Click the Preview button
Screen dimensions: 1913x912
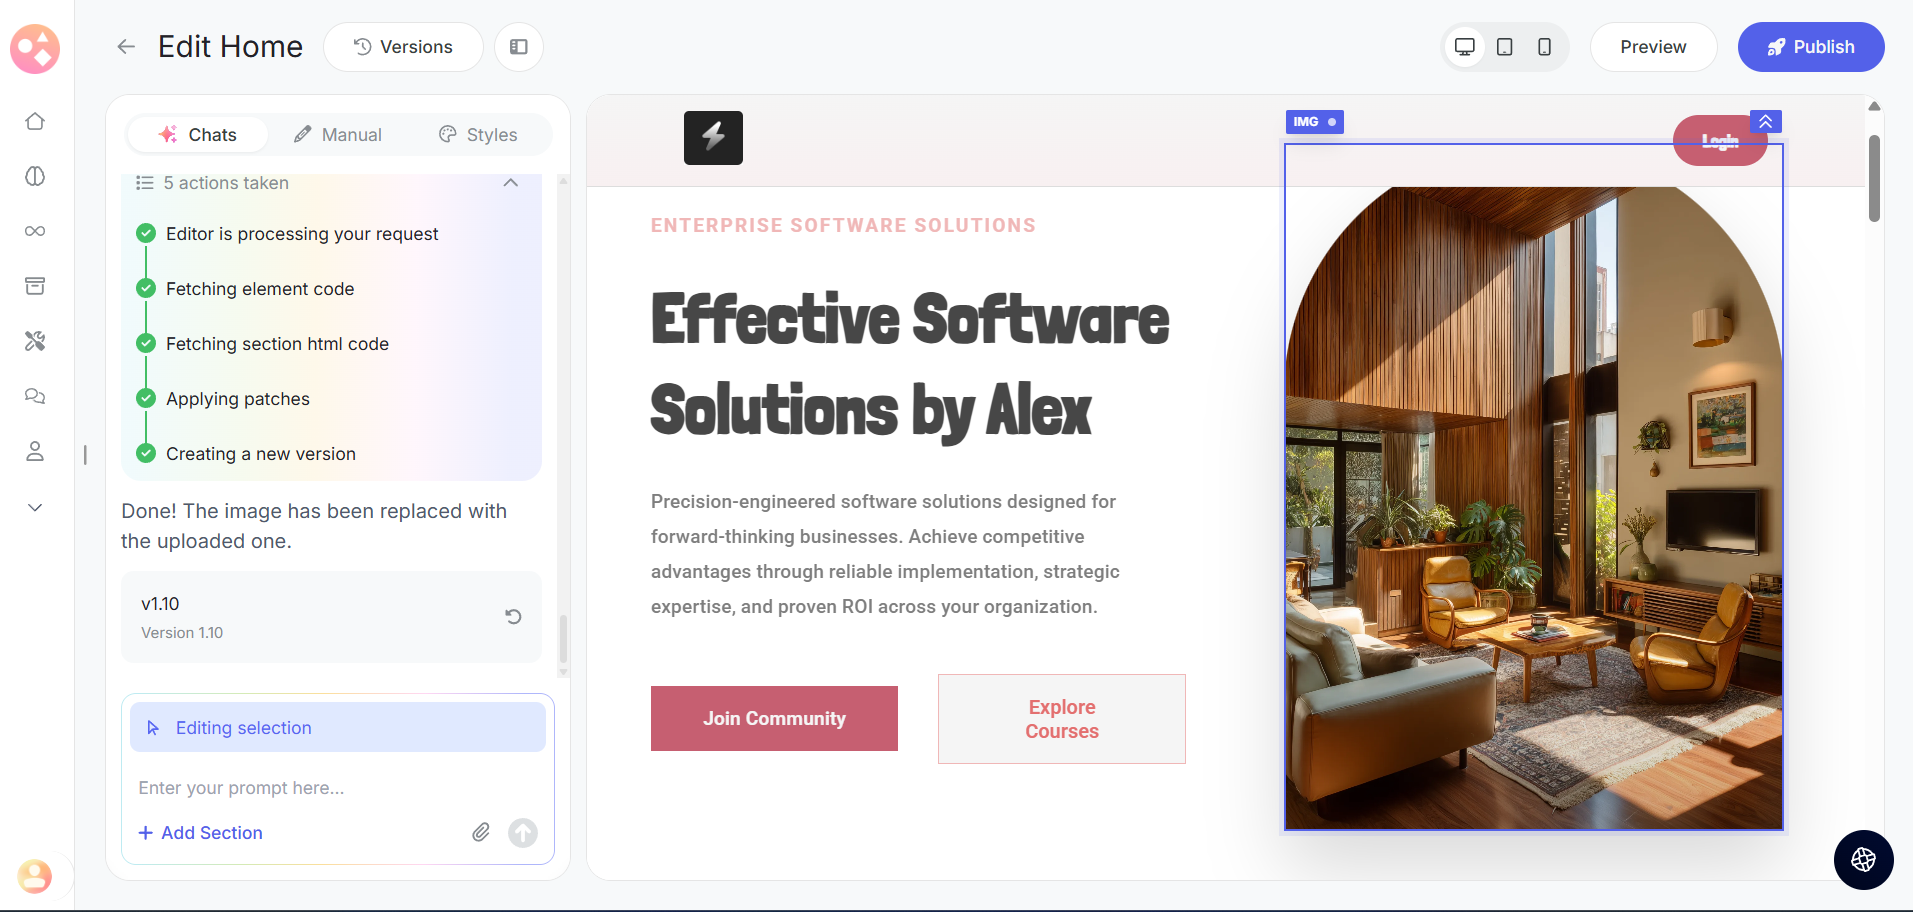click(1653, 47)
